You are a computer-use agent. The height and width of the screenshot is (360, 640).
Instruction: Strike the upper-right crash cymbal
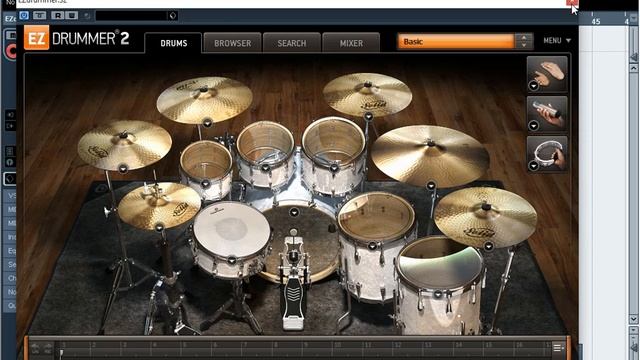coord(368,94)
